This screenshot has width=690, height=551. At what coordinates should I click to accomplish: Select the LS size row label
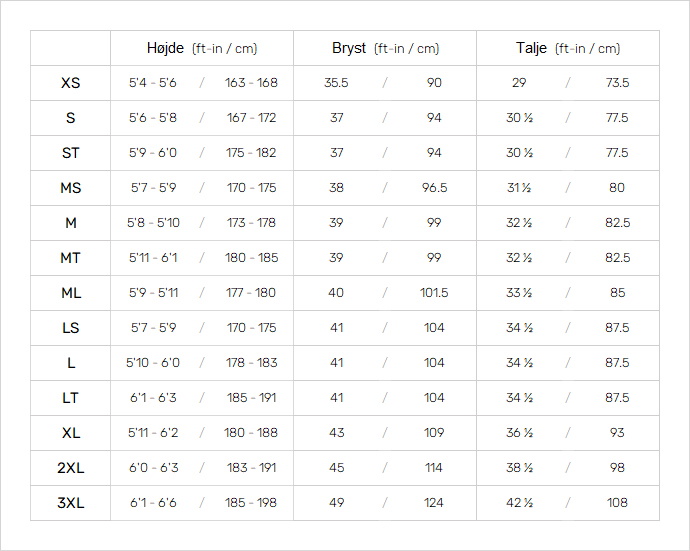coord(70,328)
